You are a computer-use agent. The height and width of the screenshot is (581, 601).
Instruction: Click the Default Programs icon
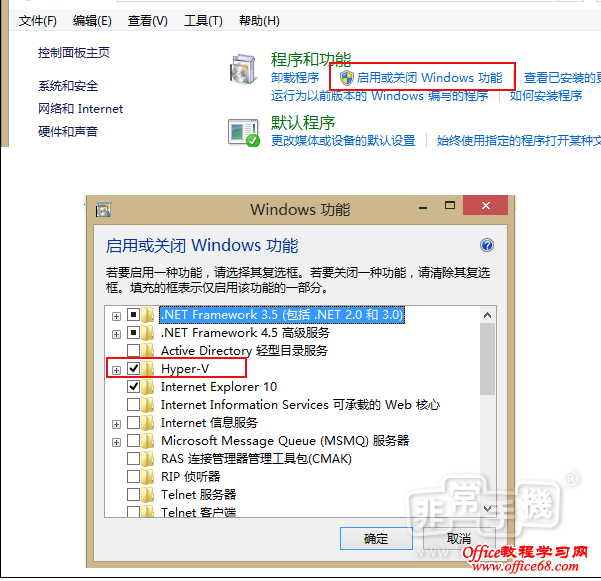click(244, 133)
